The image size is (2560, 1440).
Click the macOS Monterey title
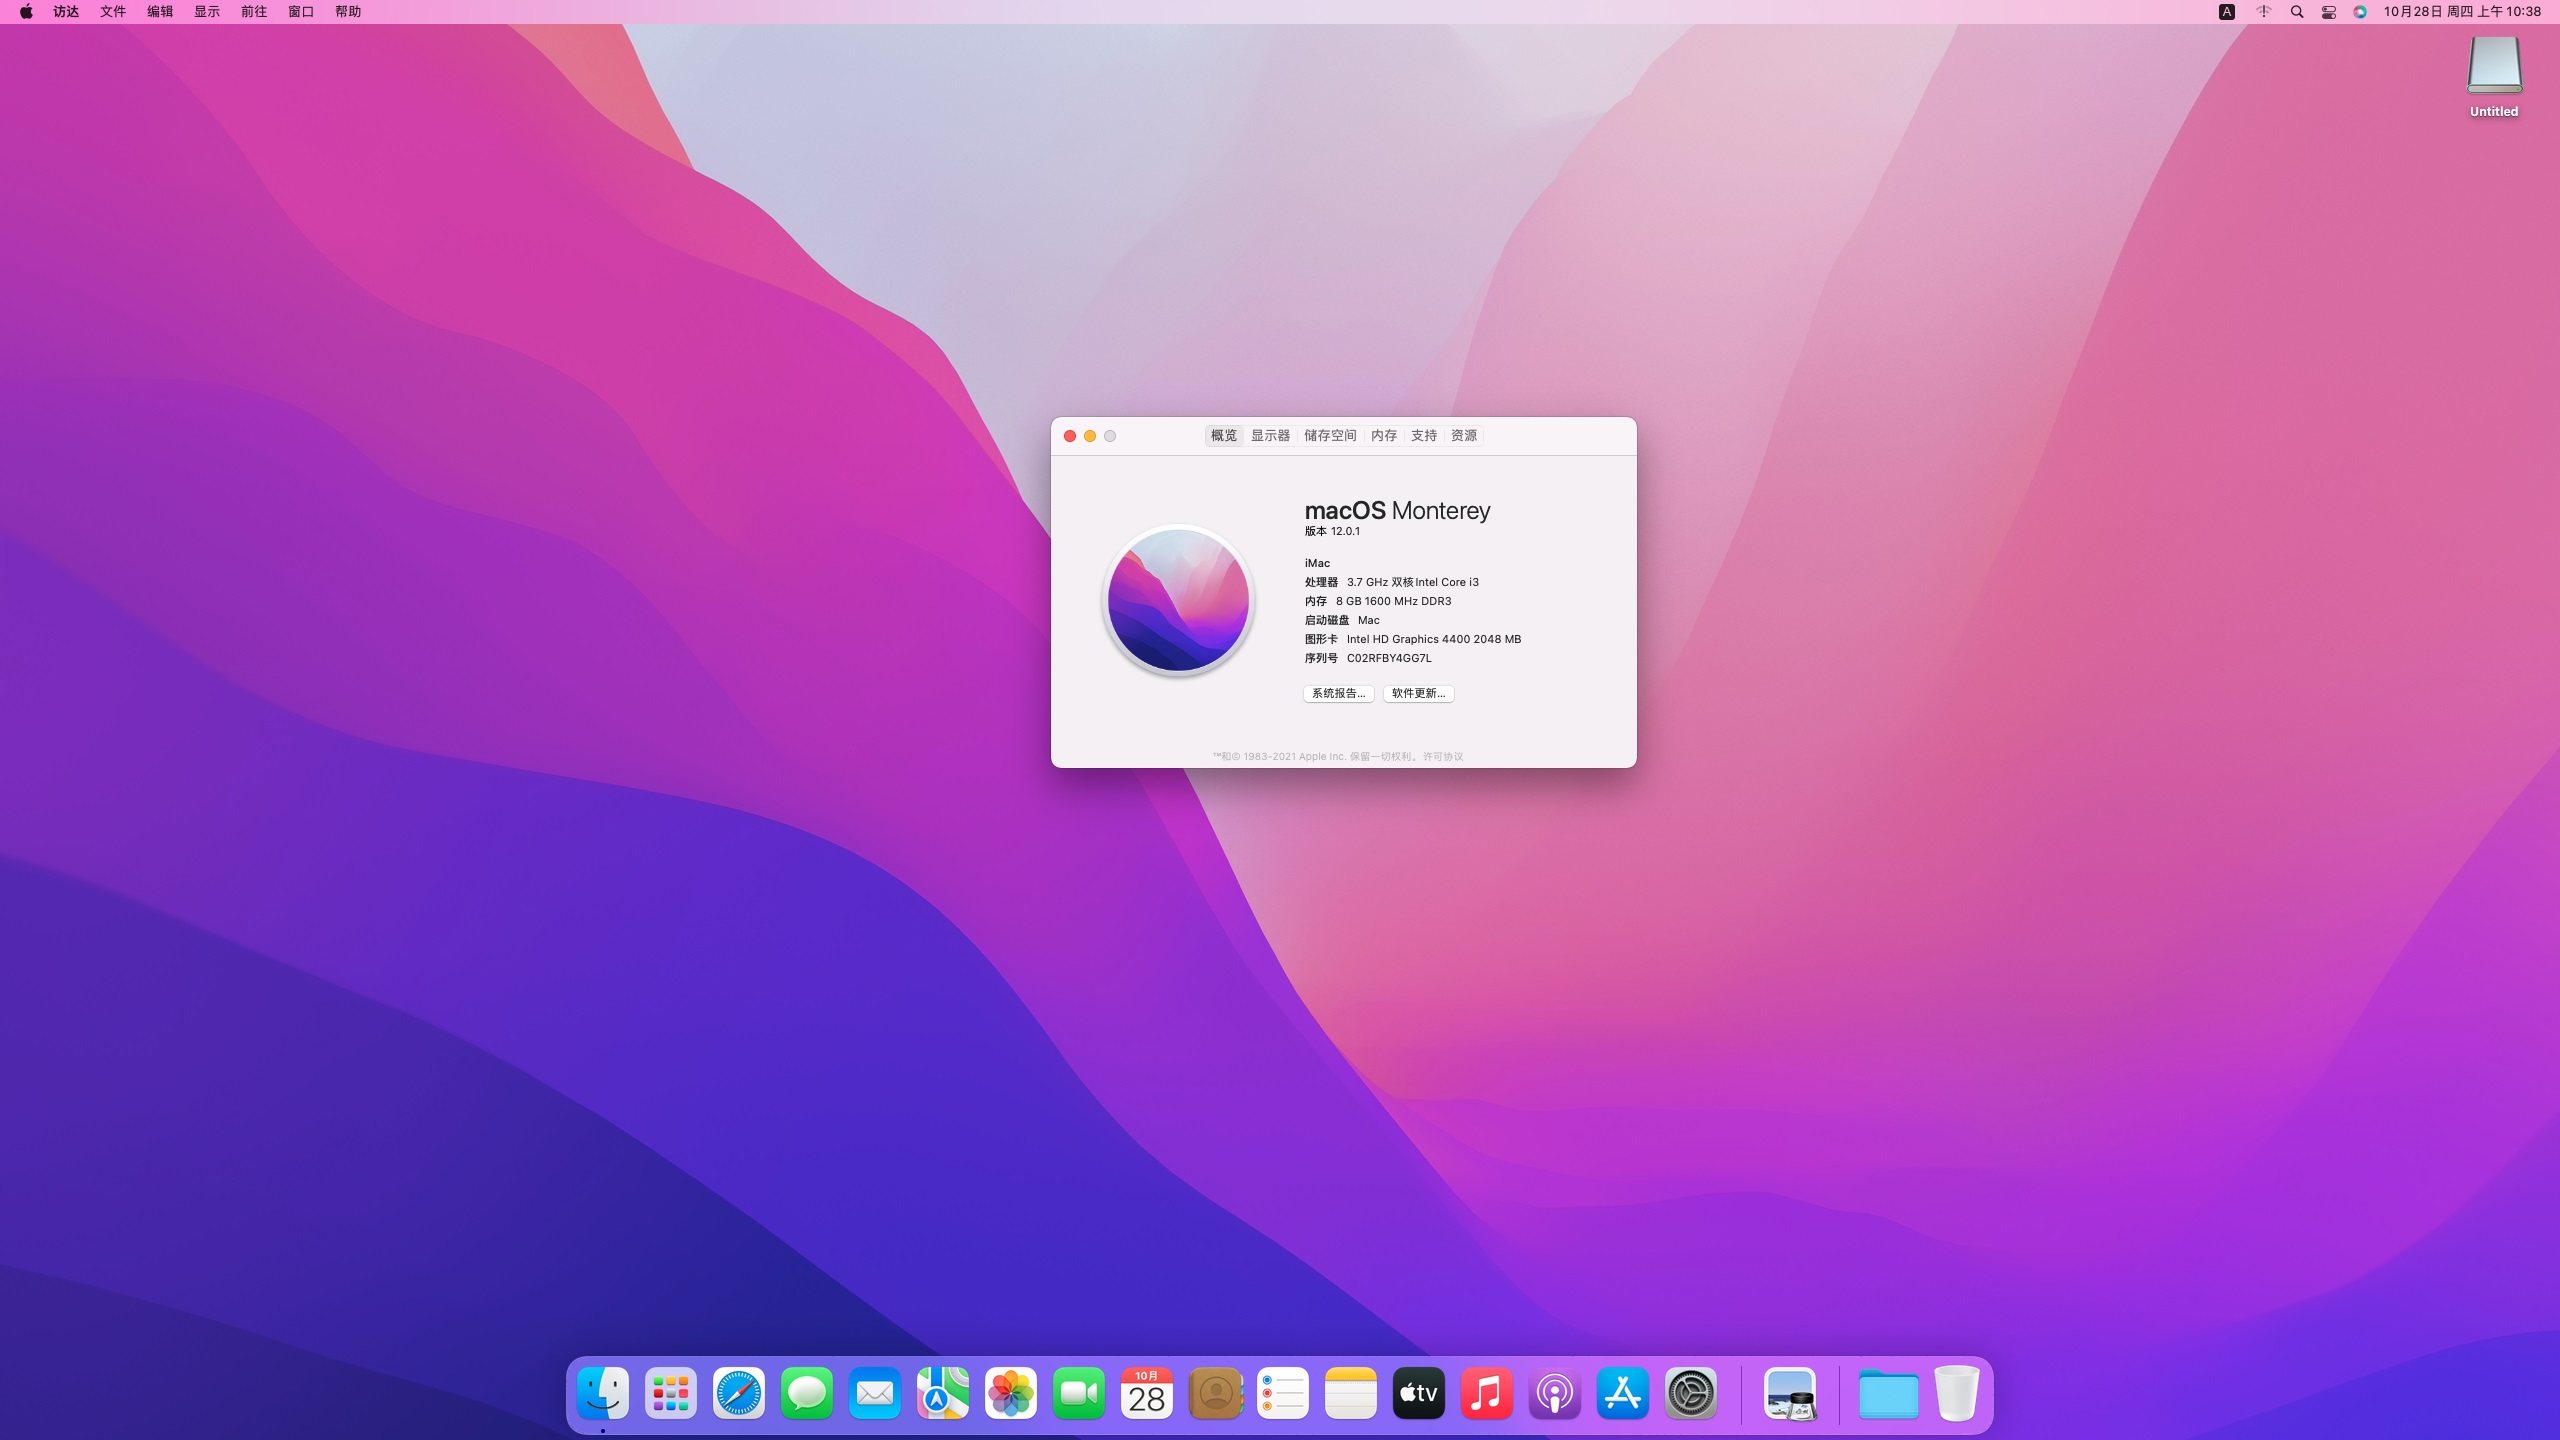(1397, 510)
